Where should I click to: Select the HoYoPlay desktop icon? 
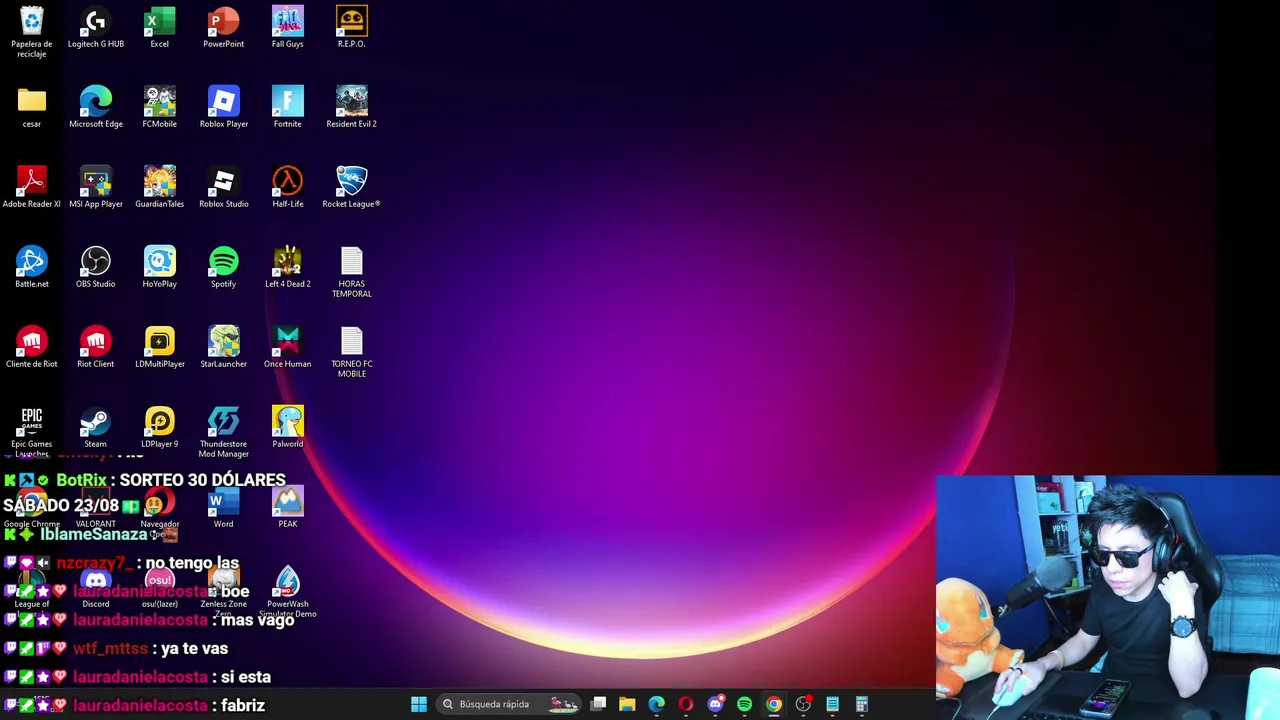point(160,268)
